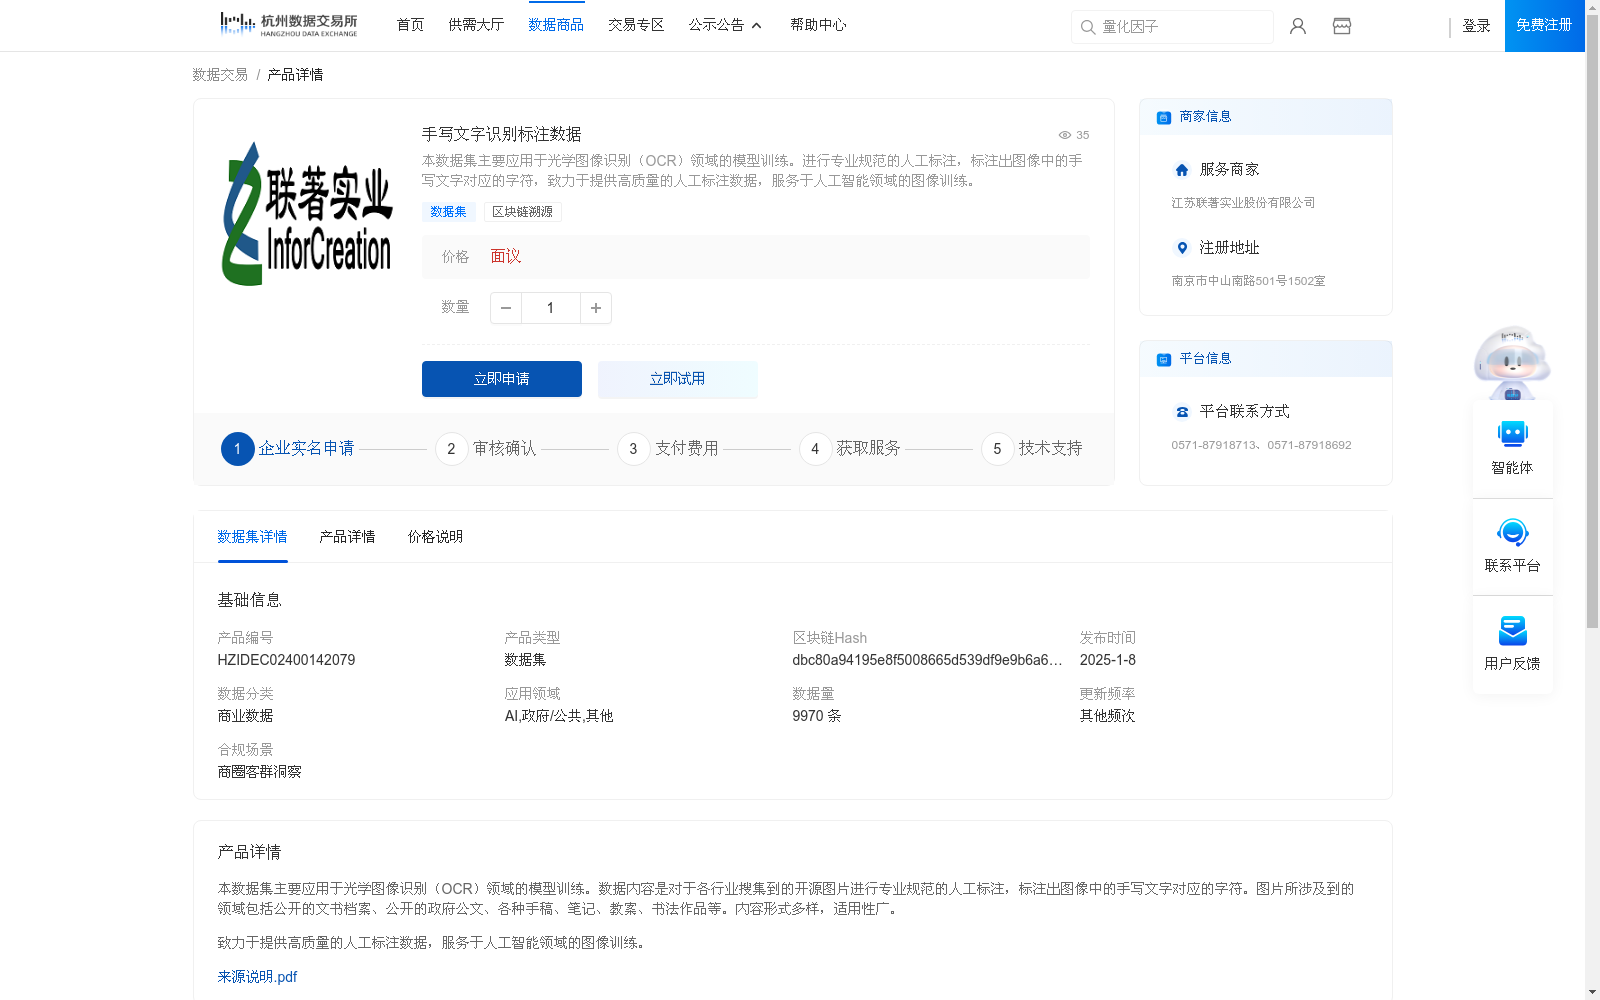The height and width of the screenshot is (1000, 1600).
Task: Click the 手写文字识别标注数据 product title
Action: [x=501, y=135]
